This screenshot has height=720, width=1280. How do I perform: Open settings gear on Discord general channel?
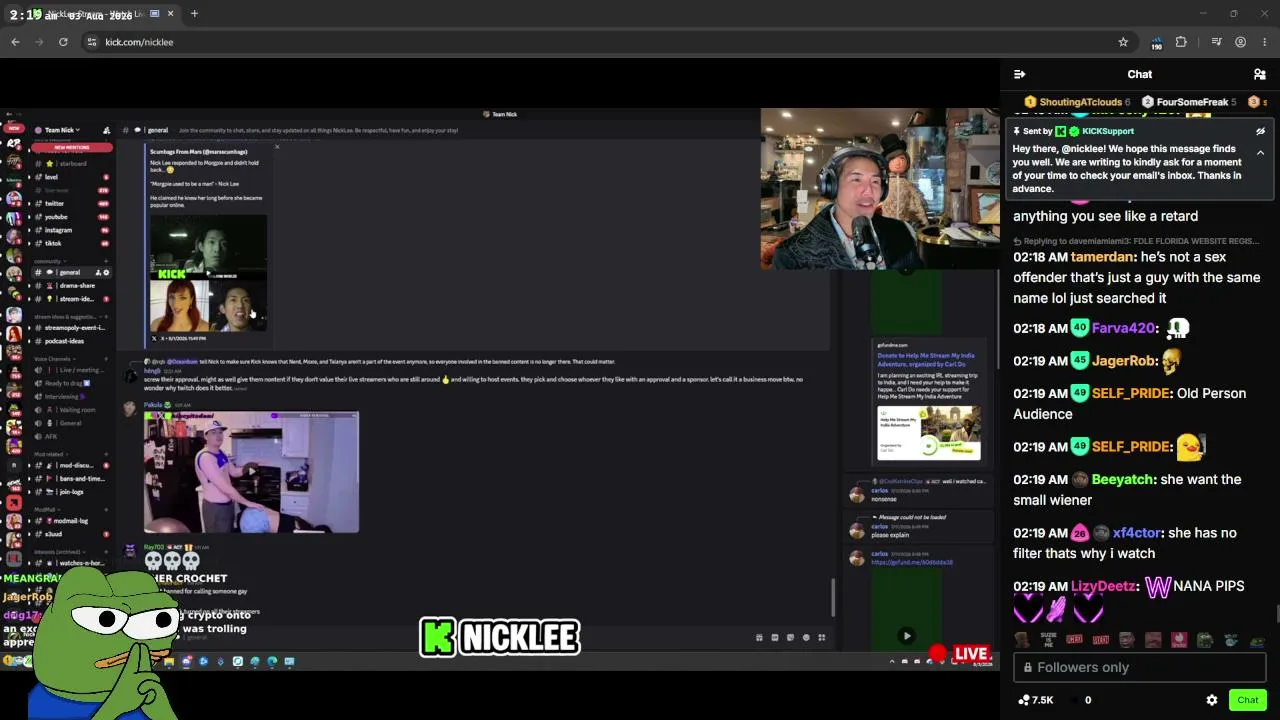click(106, 272)
